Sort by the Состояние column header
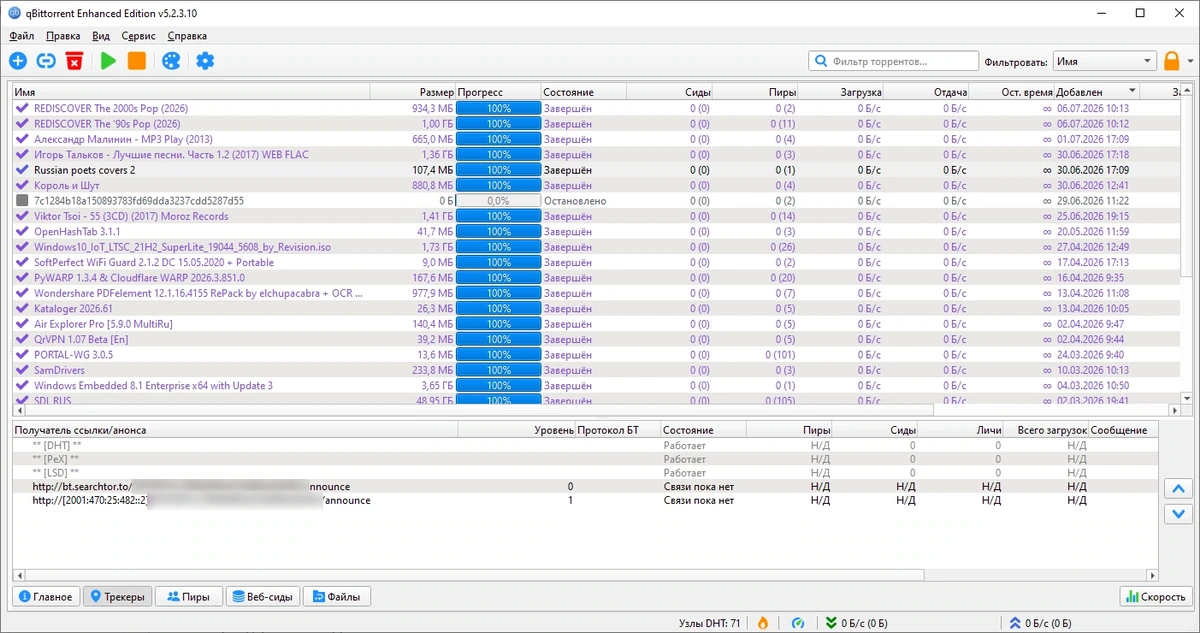 (x=583, y=92)
